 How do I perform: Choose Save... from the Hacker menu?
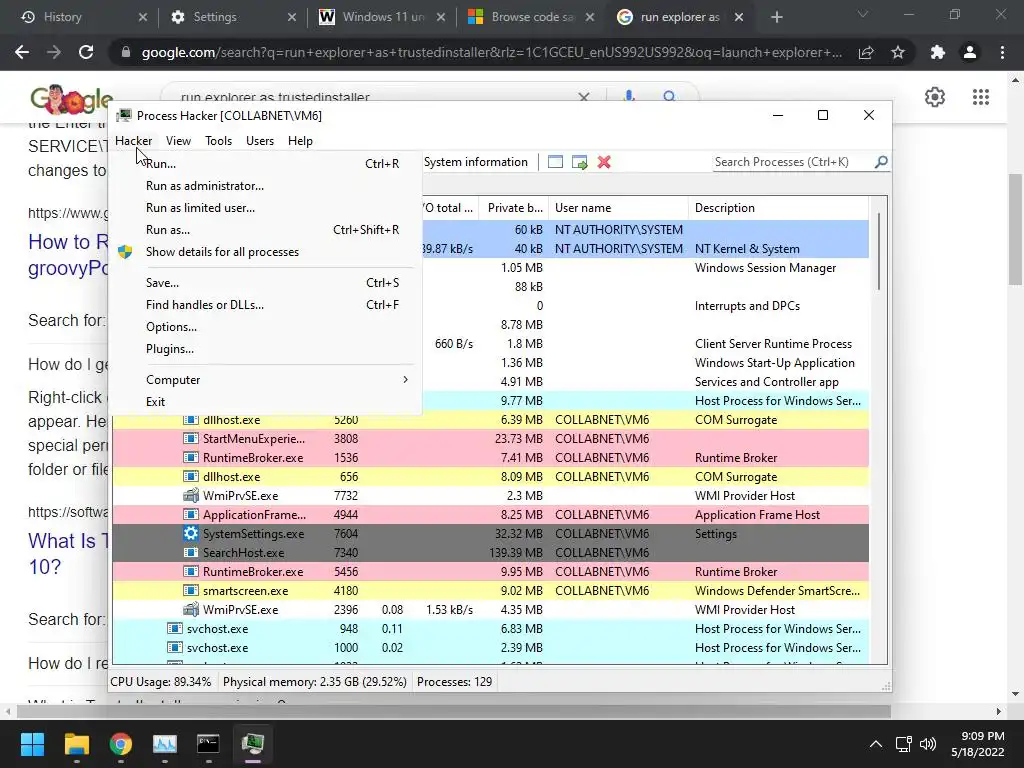tap(264, 283)
